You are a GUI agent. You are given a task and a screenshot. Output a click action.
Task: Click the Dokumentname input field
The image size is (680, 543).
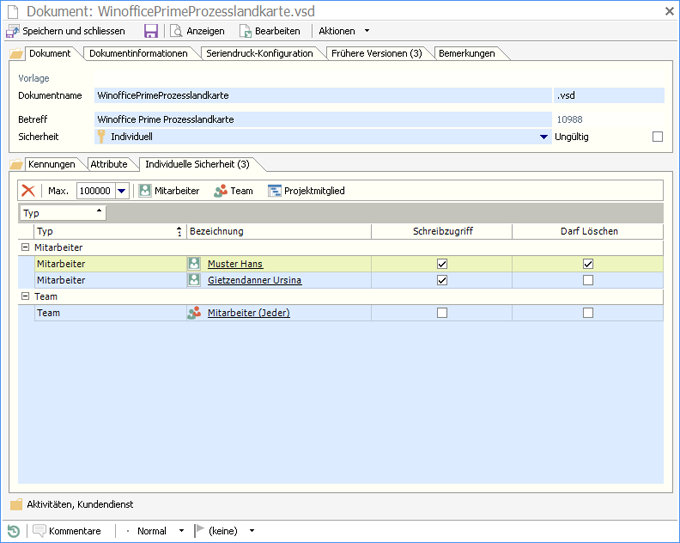pyautogui.click(x=323, y=95)
